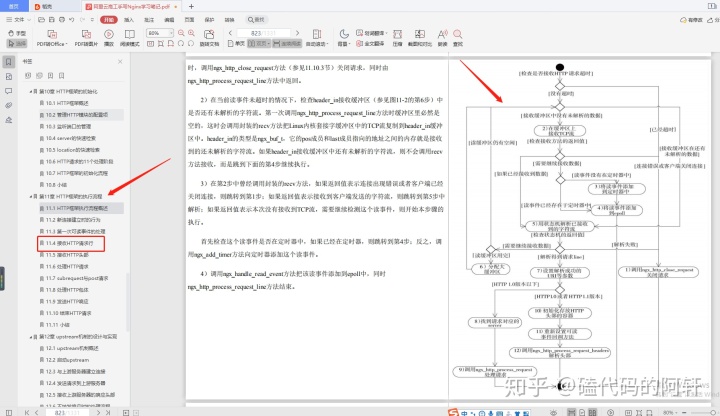
Task: Select the 插入 ribbon tab
Action: (129, 20)
